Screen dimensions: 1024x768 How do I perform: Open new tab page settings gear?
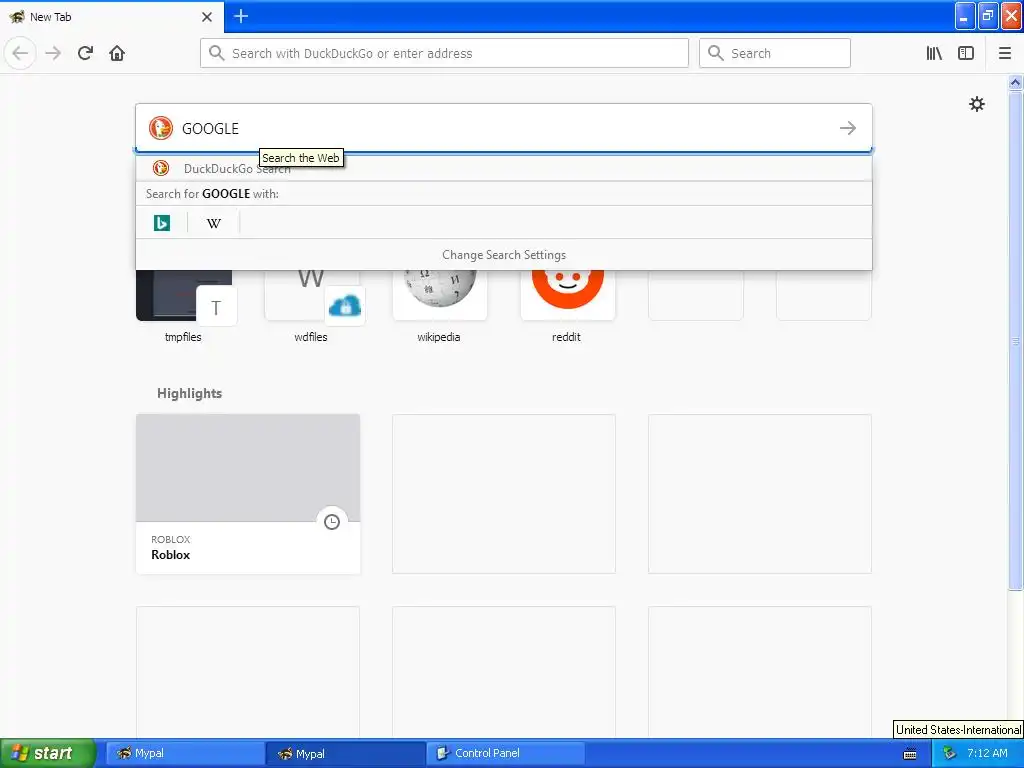coord(976,104)
